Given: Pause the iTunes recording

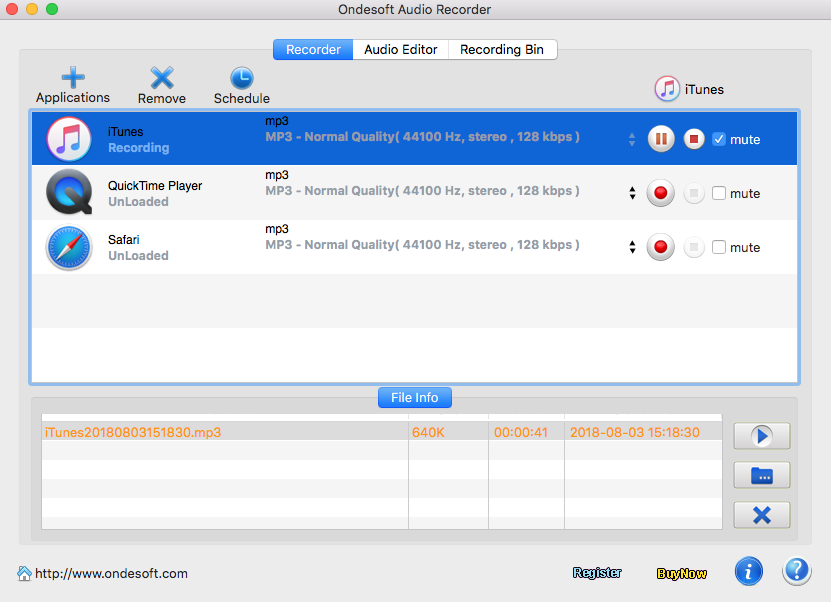Looking at the screenshot, I should point(661,139).
